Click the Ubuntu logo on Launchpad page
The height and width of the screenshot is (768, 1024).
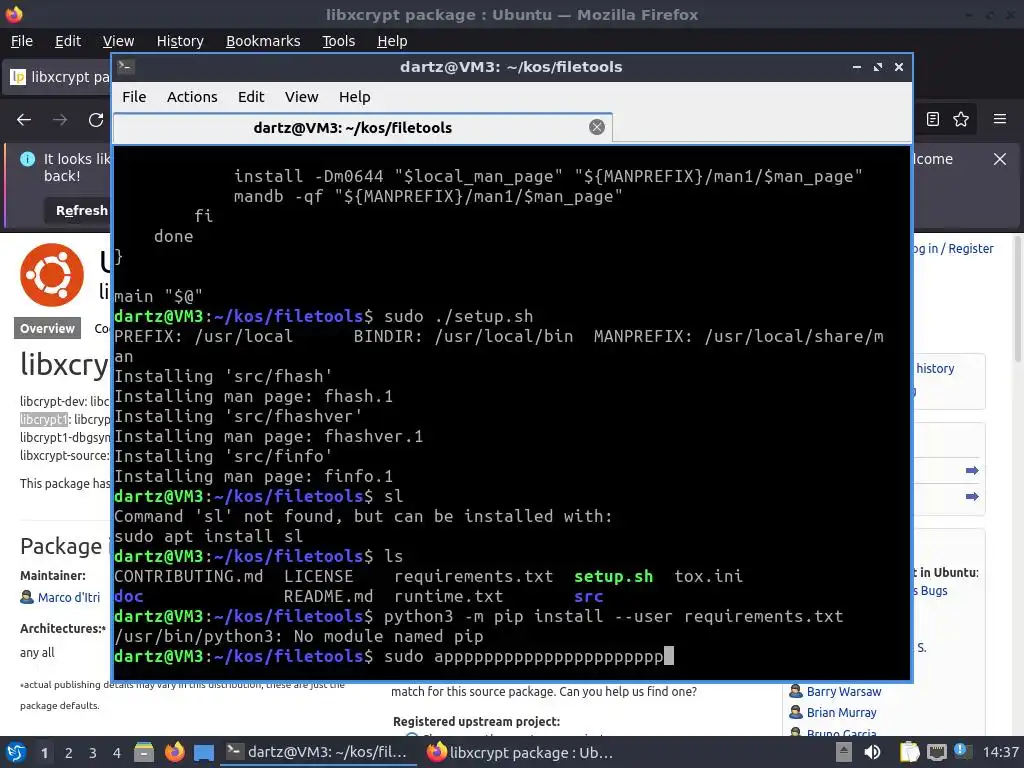pos(52,275)
